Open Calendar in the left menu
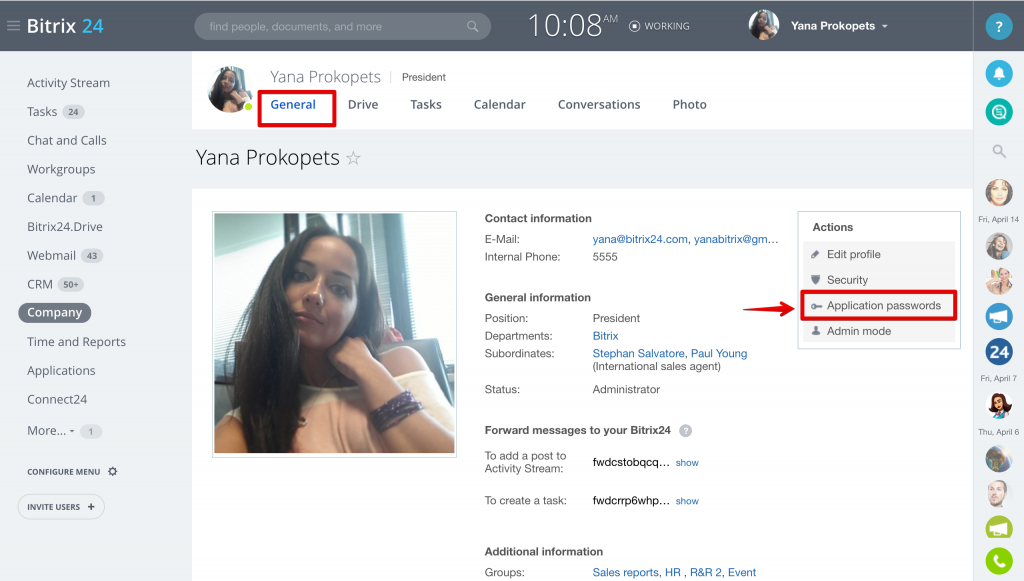Screen dimensions: 1024x581 52,198
